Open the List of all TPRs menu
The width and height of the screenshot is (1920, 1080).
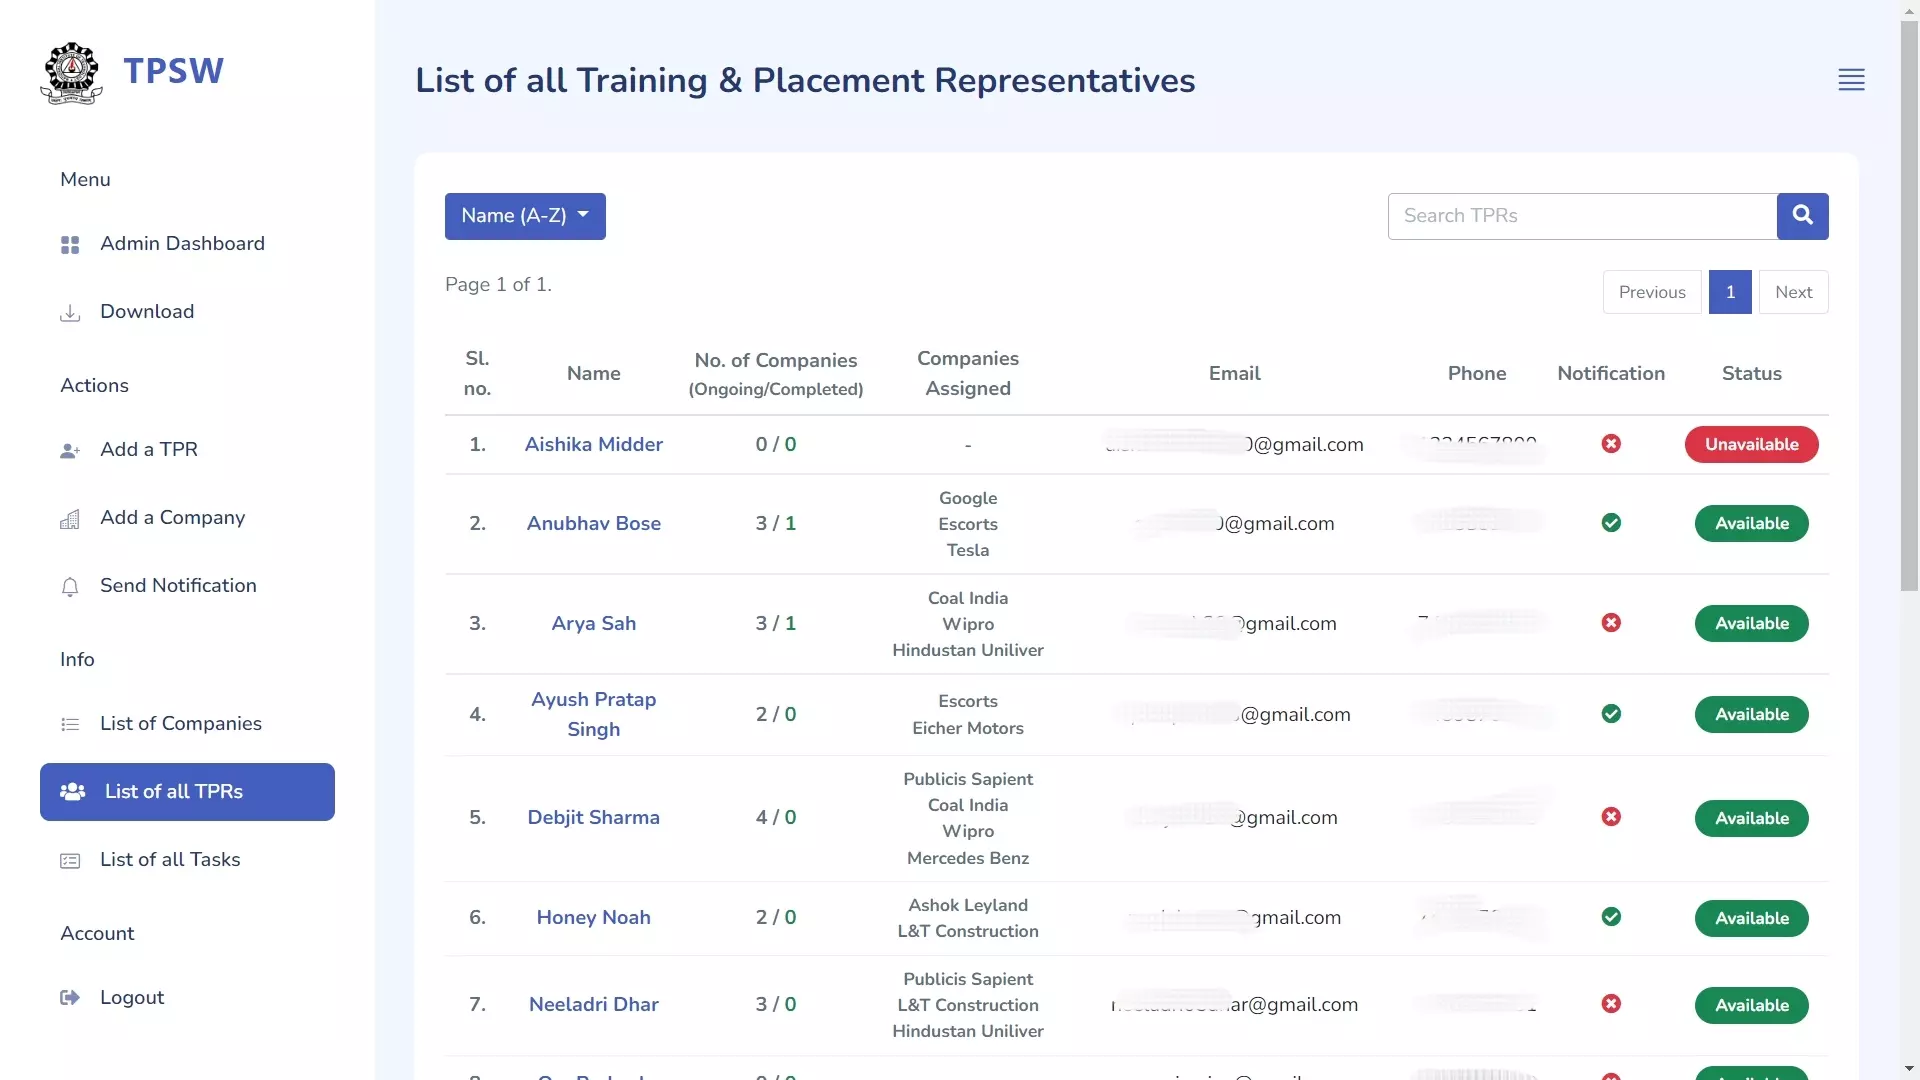click(187, 791)
